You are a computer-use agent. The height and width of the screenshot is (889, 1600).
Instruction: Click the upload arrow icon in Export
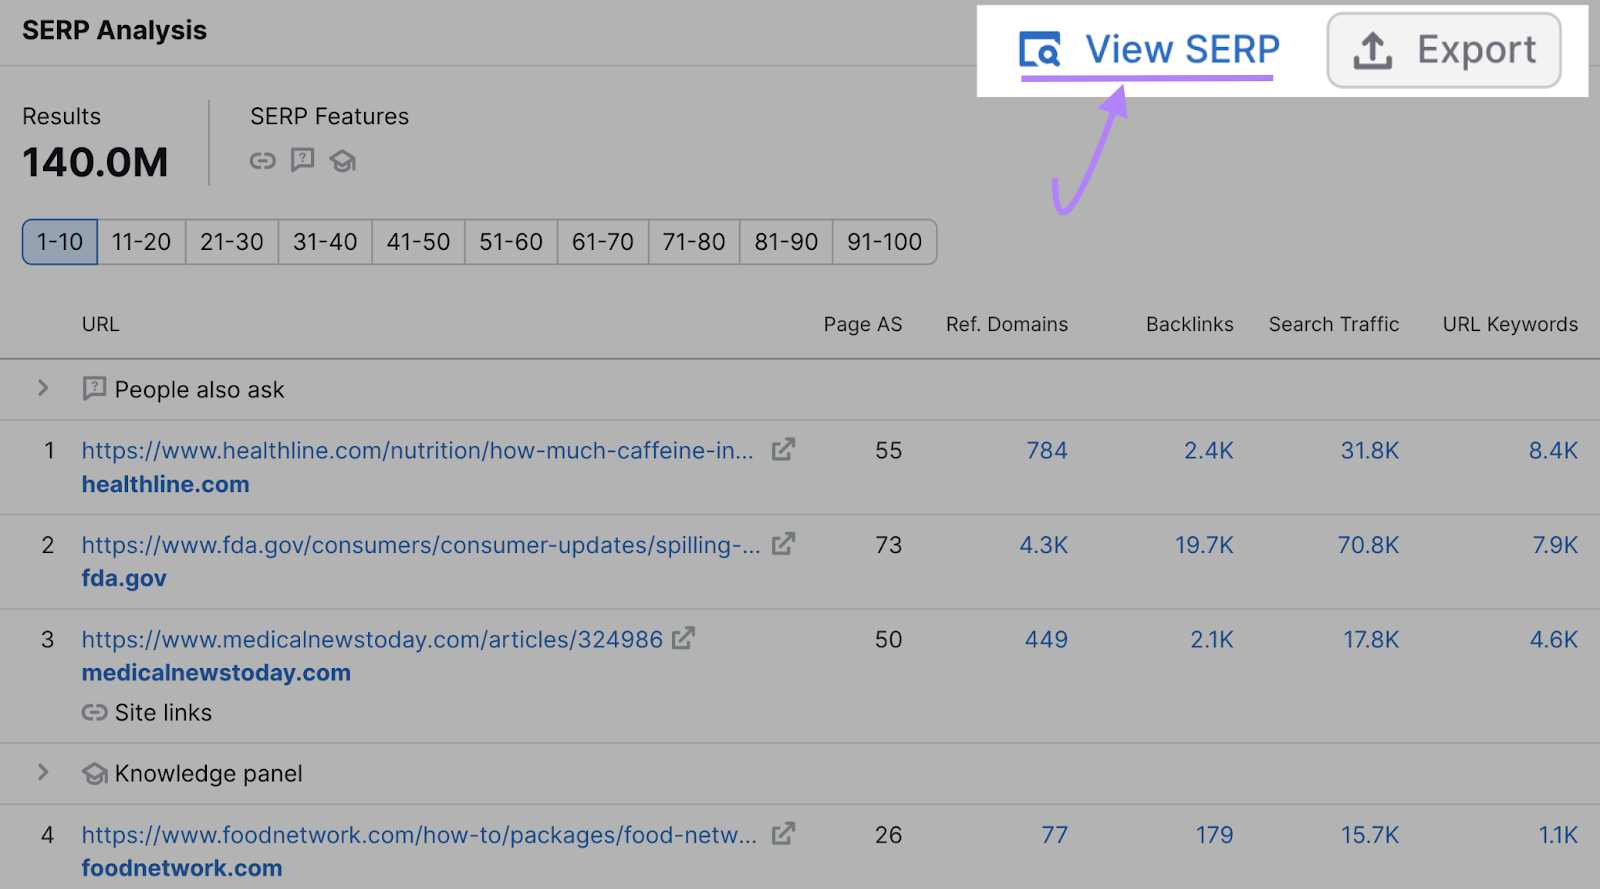1373,50
